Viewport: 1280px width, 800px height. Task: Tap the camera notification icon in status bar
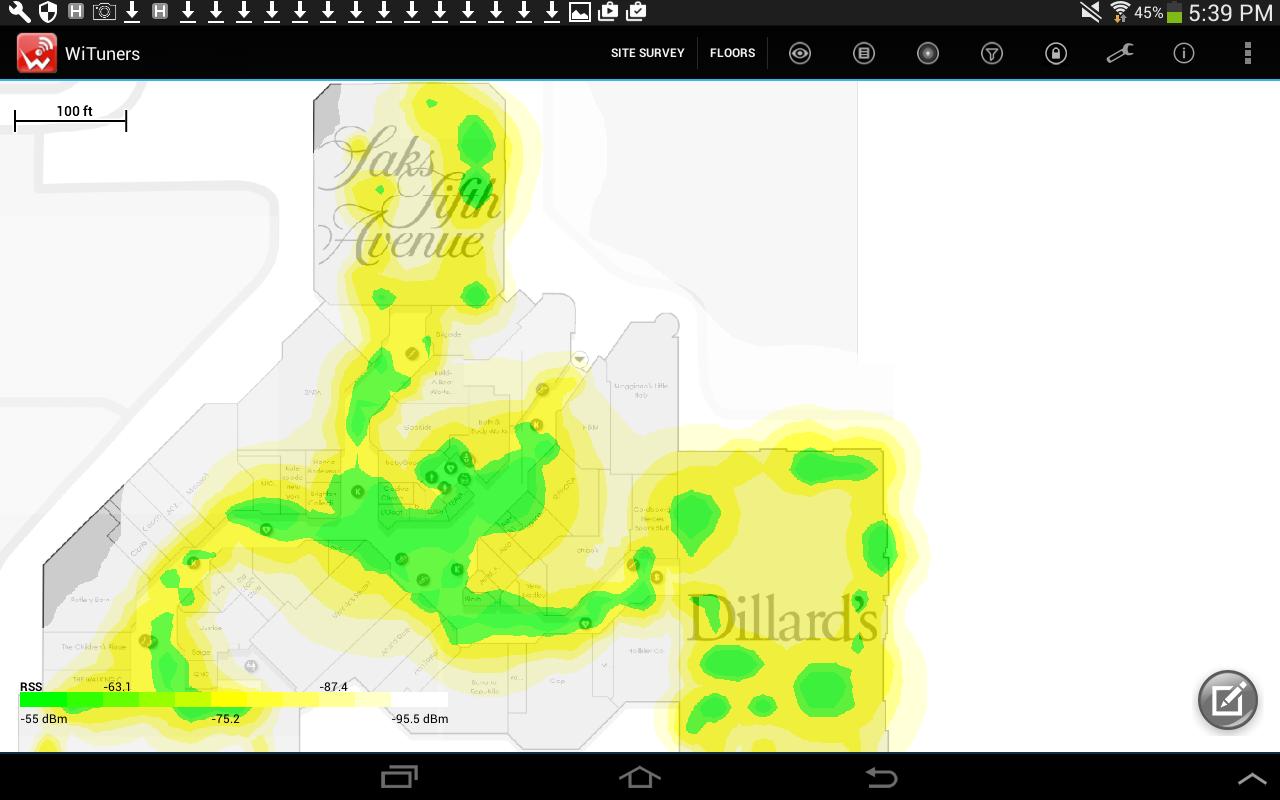tap(103, 12)
